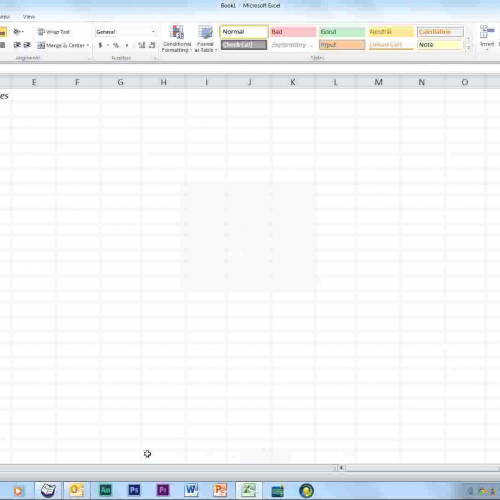The image size is (500, 500).
Task: Click the Increase Decimal icon
Action: pyautogui.click(x=142, y=45)
